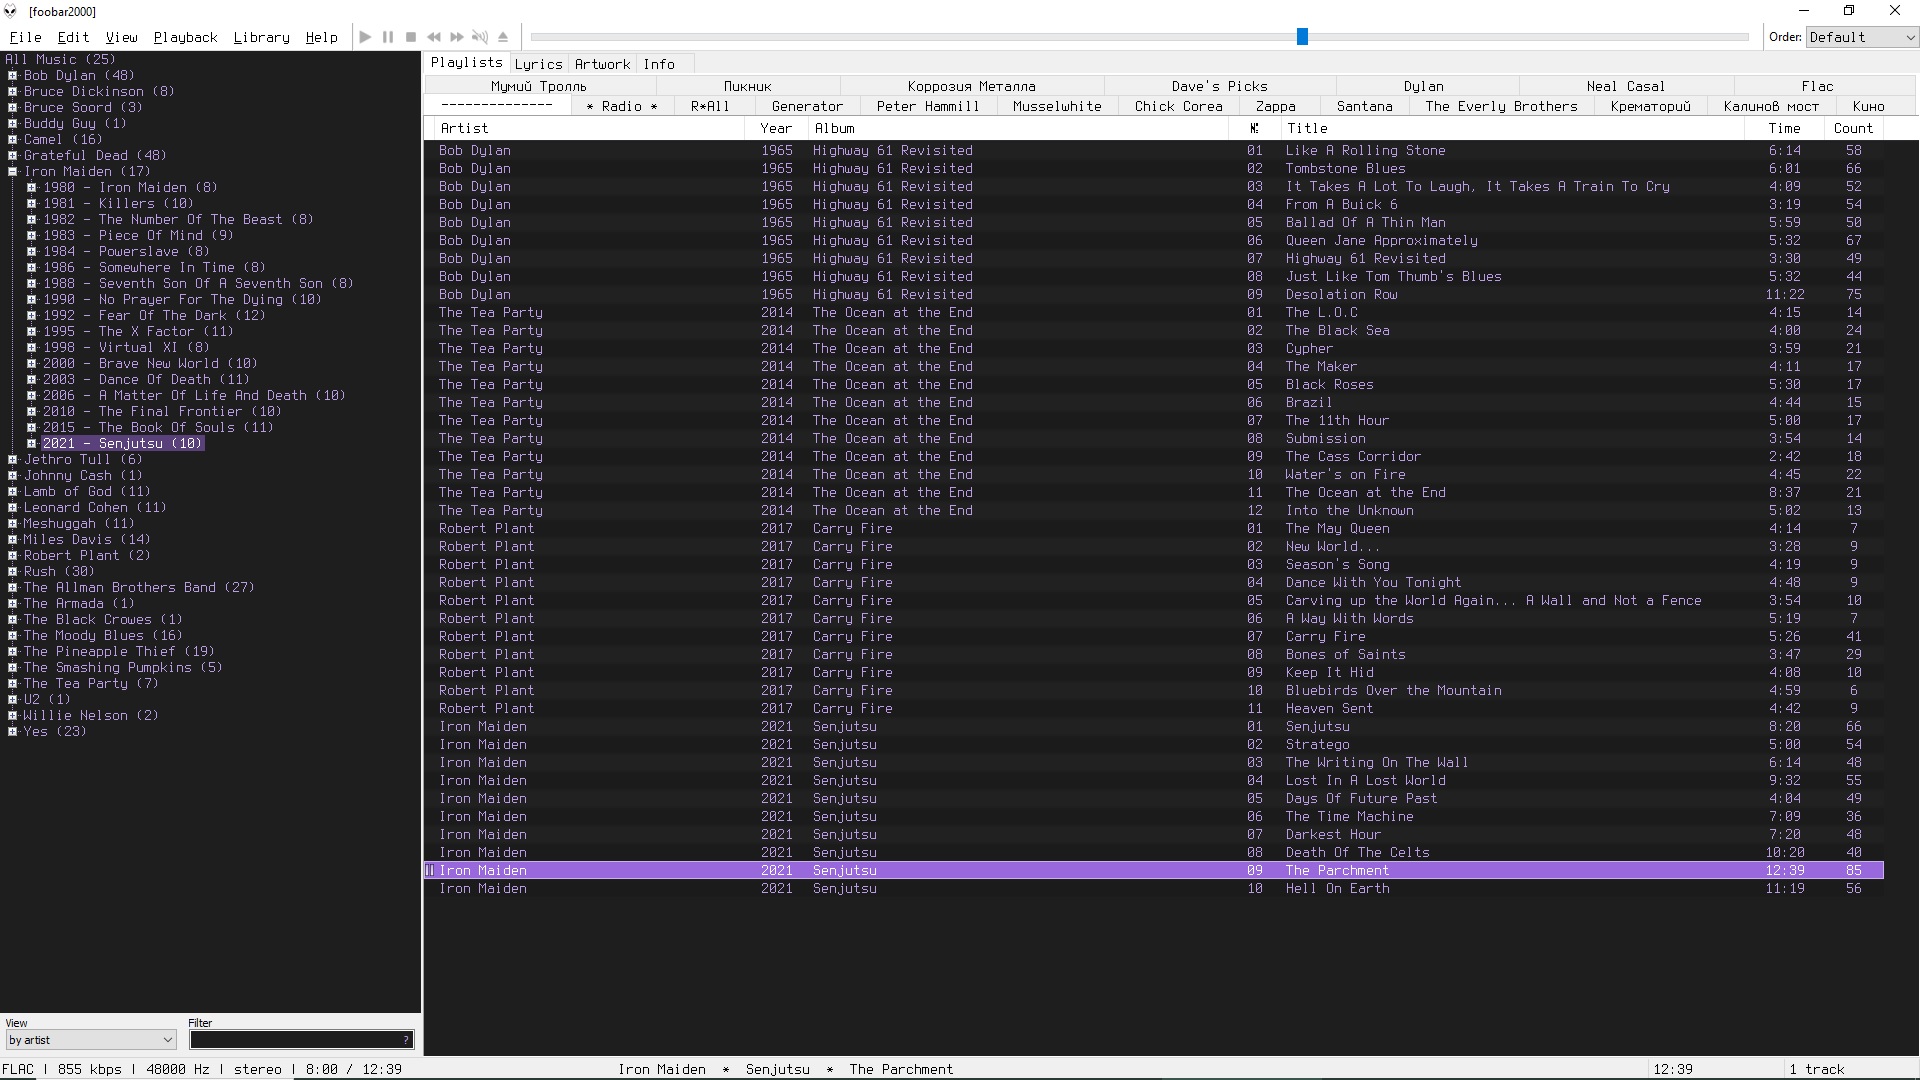Expand the Bob Dylan tree node
Screen dimensions: 1920x1080
coord(13,76)
